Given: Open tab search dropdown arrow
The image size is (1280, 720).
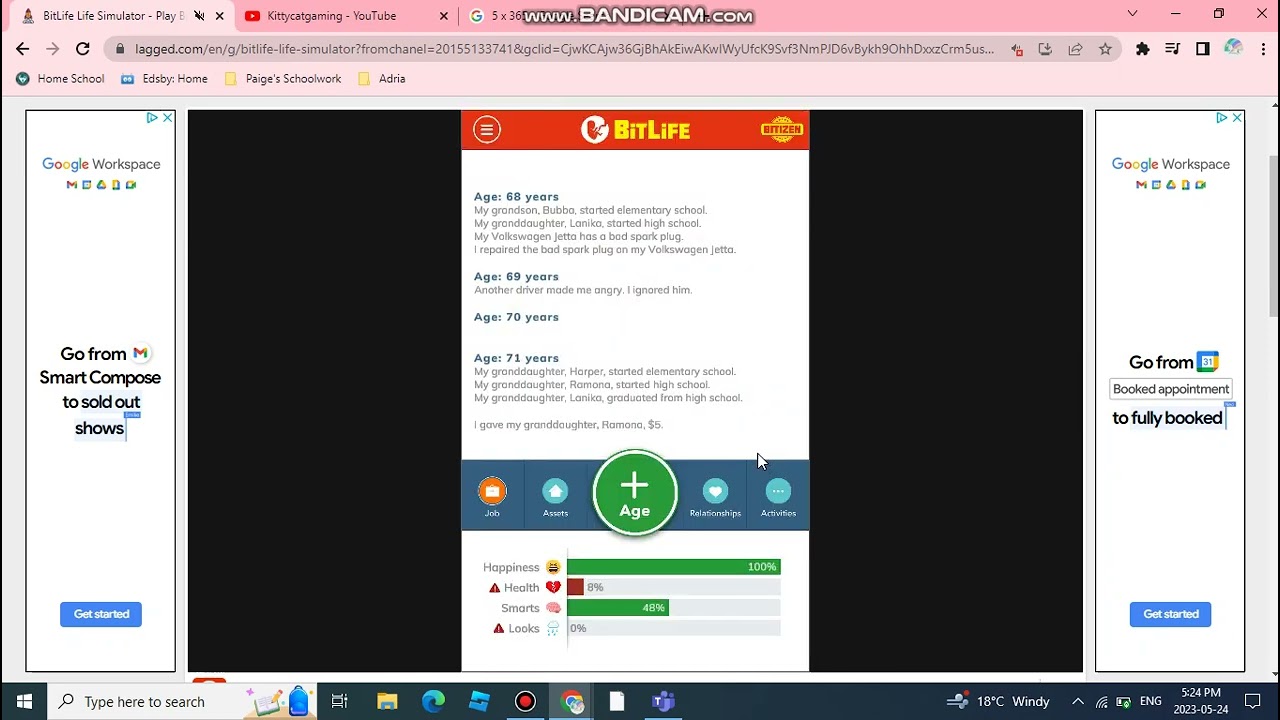Looking at the screenshot, I should [x=1132, y=14].
